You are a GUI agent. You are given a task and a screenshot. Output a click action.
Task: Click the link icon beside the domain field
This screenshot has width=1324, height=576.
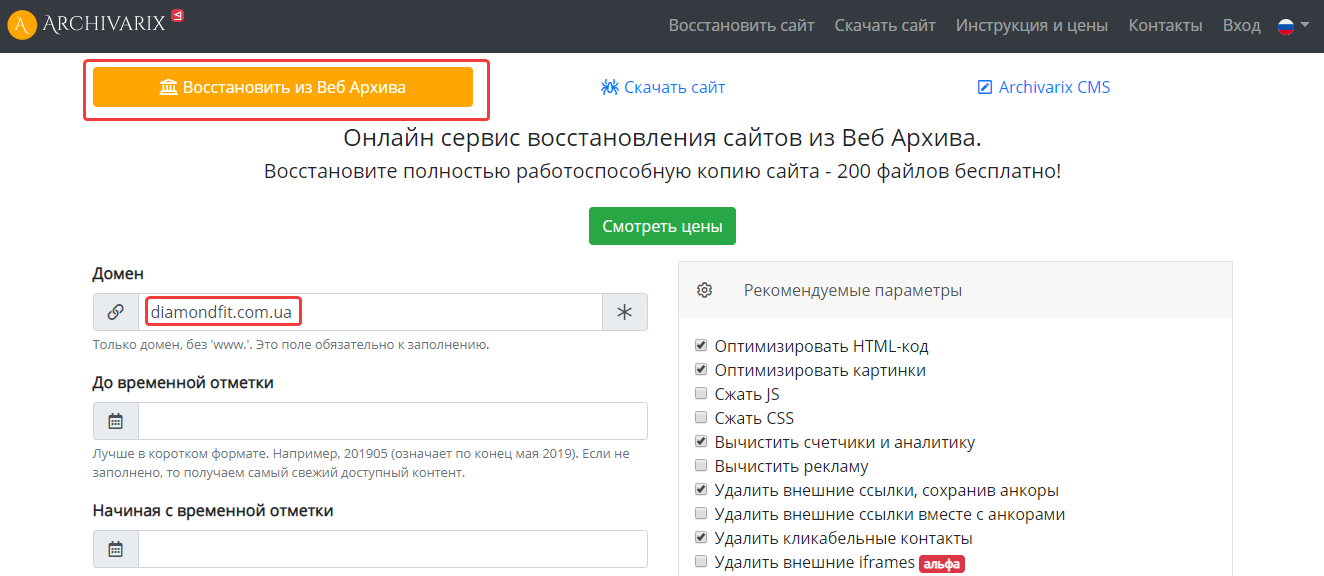(x=115, y=312)
